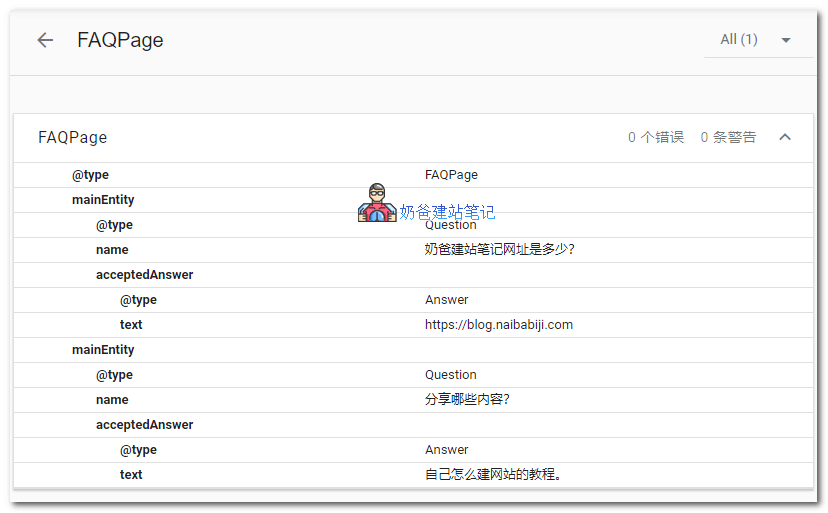This screenshot has height=513, width=828.
Task: Click the first Question type value
Action: 451,226
